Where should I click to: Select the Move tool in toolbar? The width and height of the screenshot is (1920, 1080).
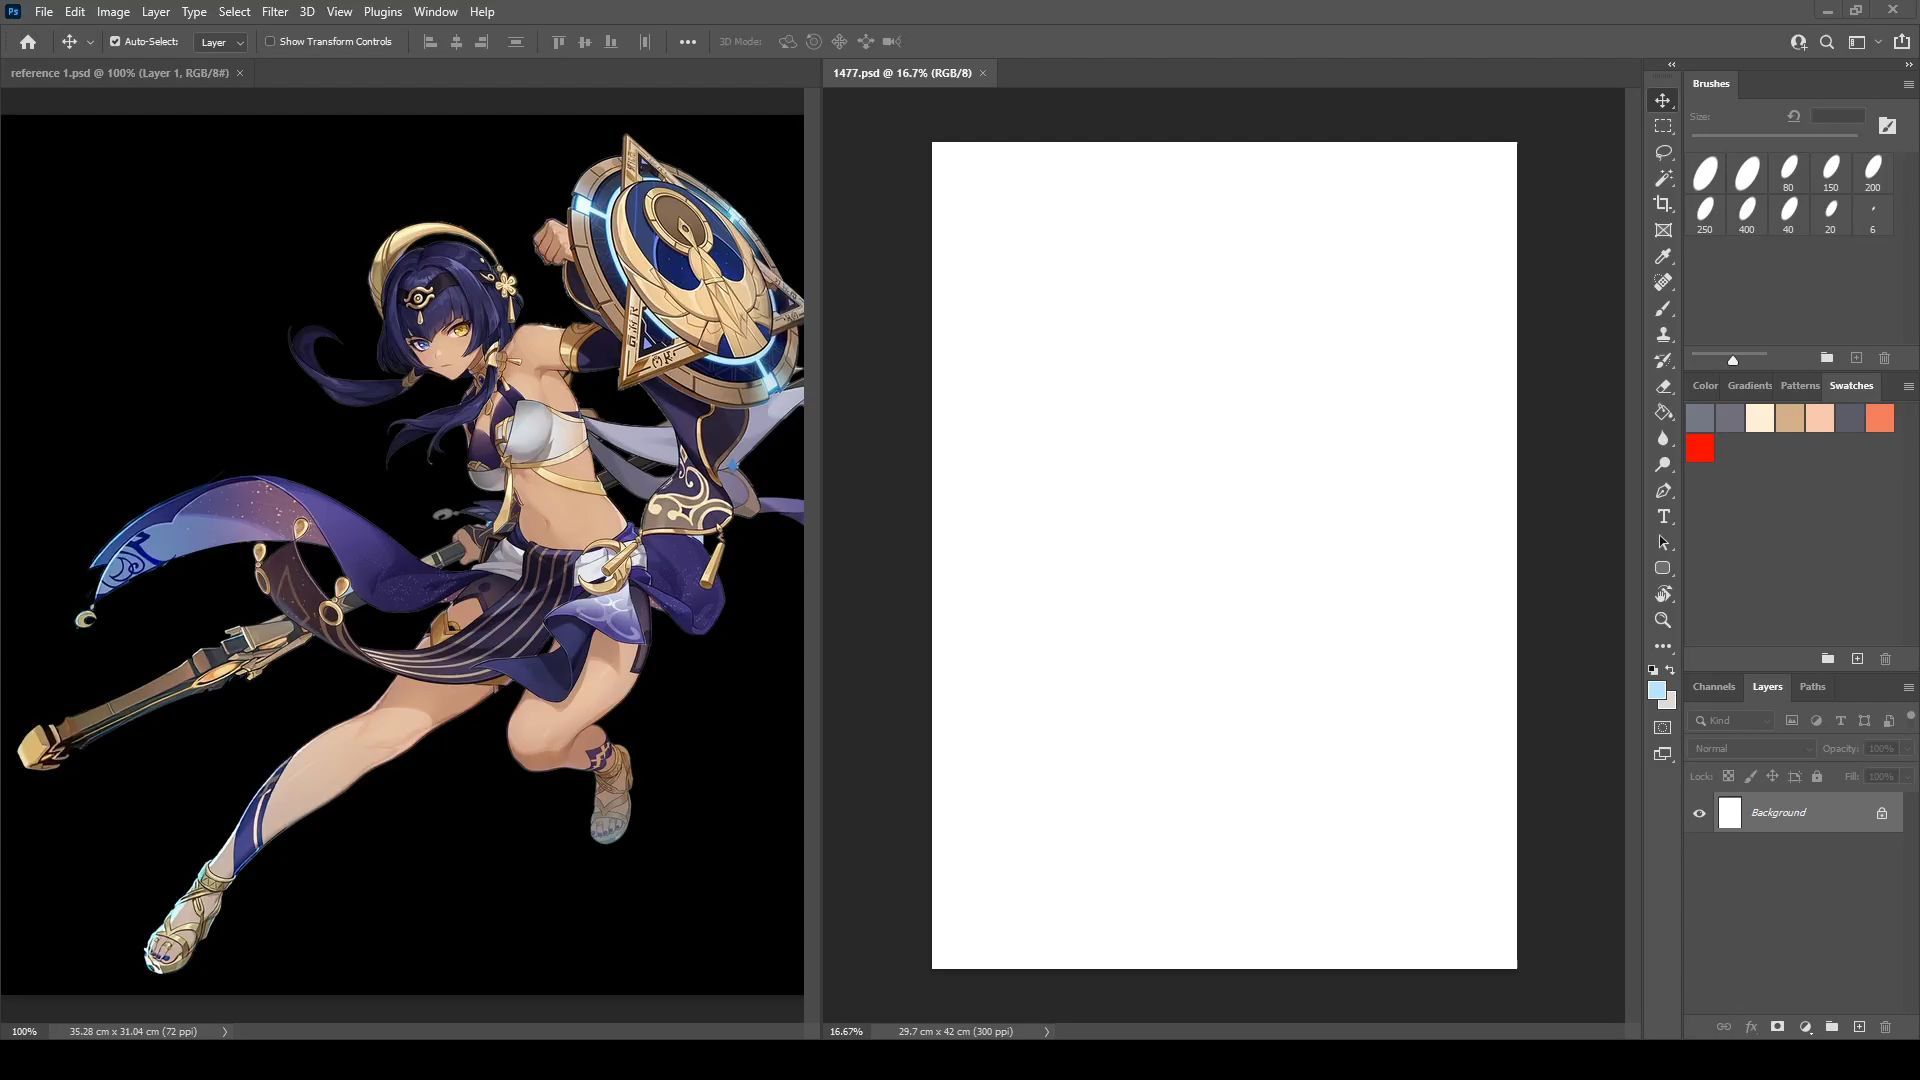pos(1663,101)
